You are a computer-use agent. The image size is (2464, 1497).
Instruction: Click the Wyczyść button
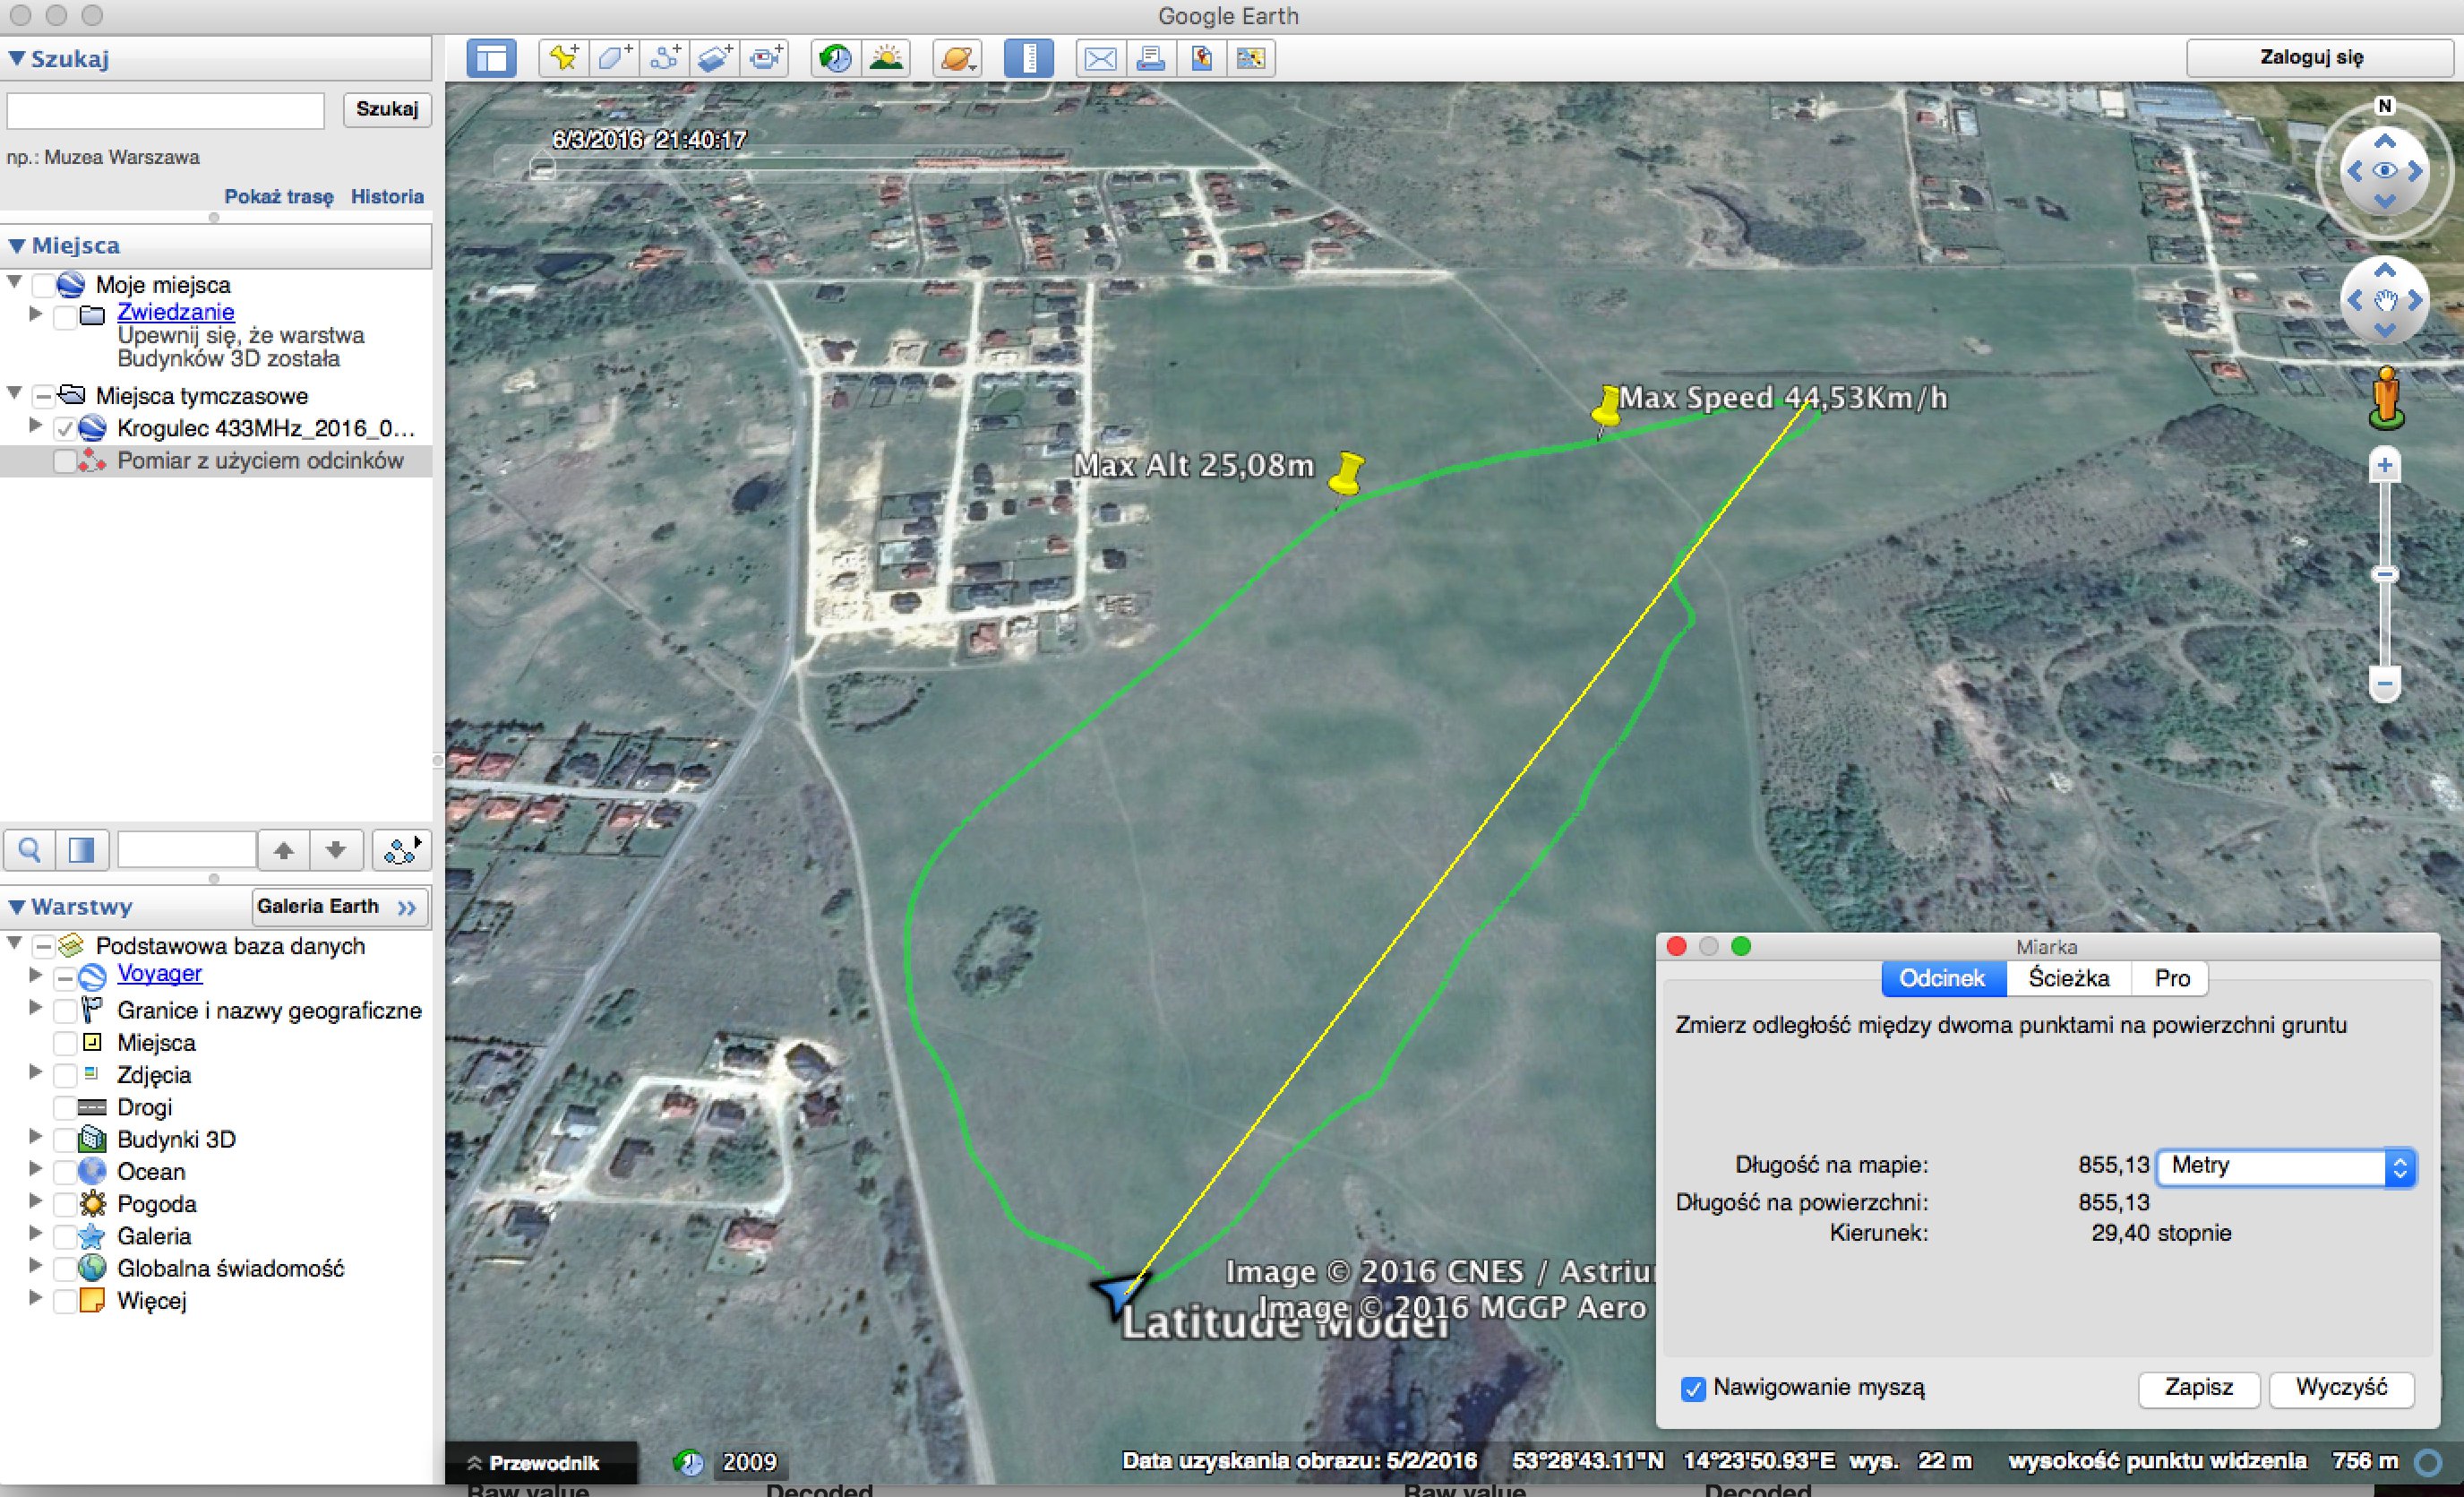click(x=2340, y=1388)
